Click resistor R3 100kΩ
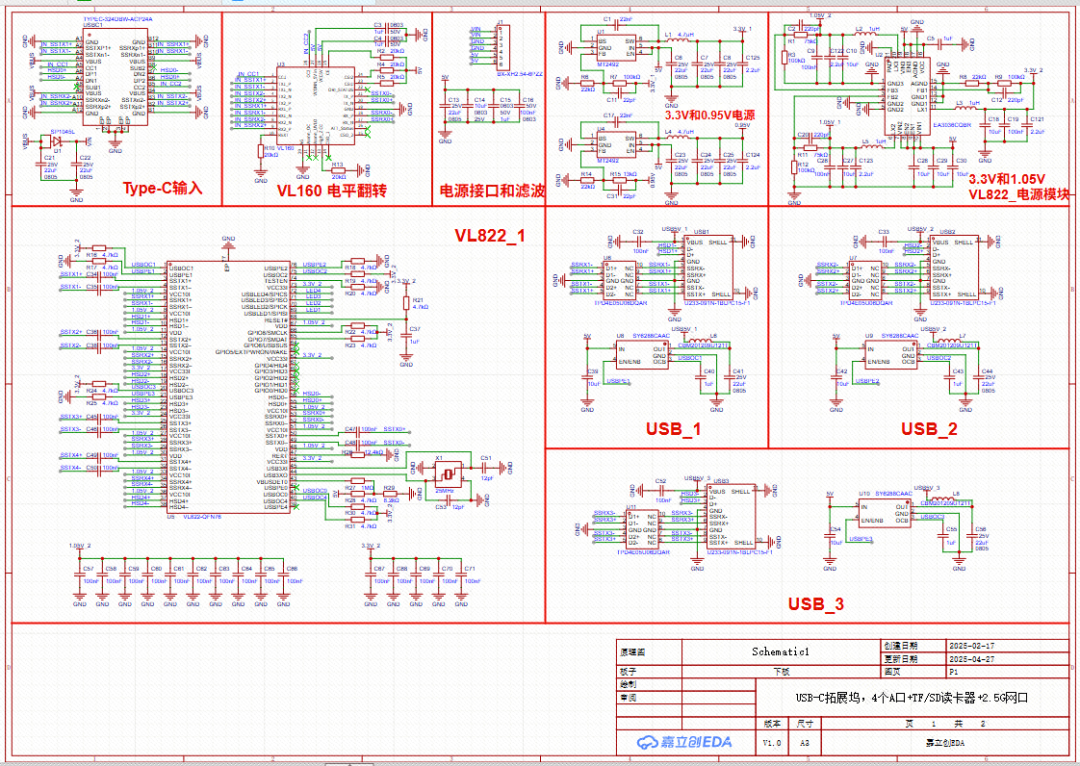This screenshot has height=766, width=1080. point(785,57)
